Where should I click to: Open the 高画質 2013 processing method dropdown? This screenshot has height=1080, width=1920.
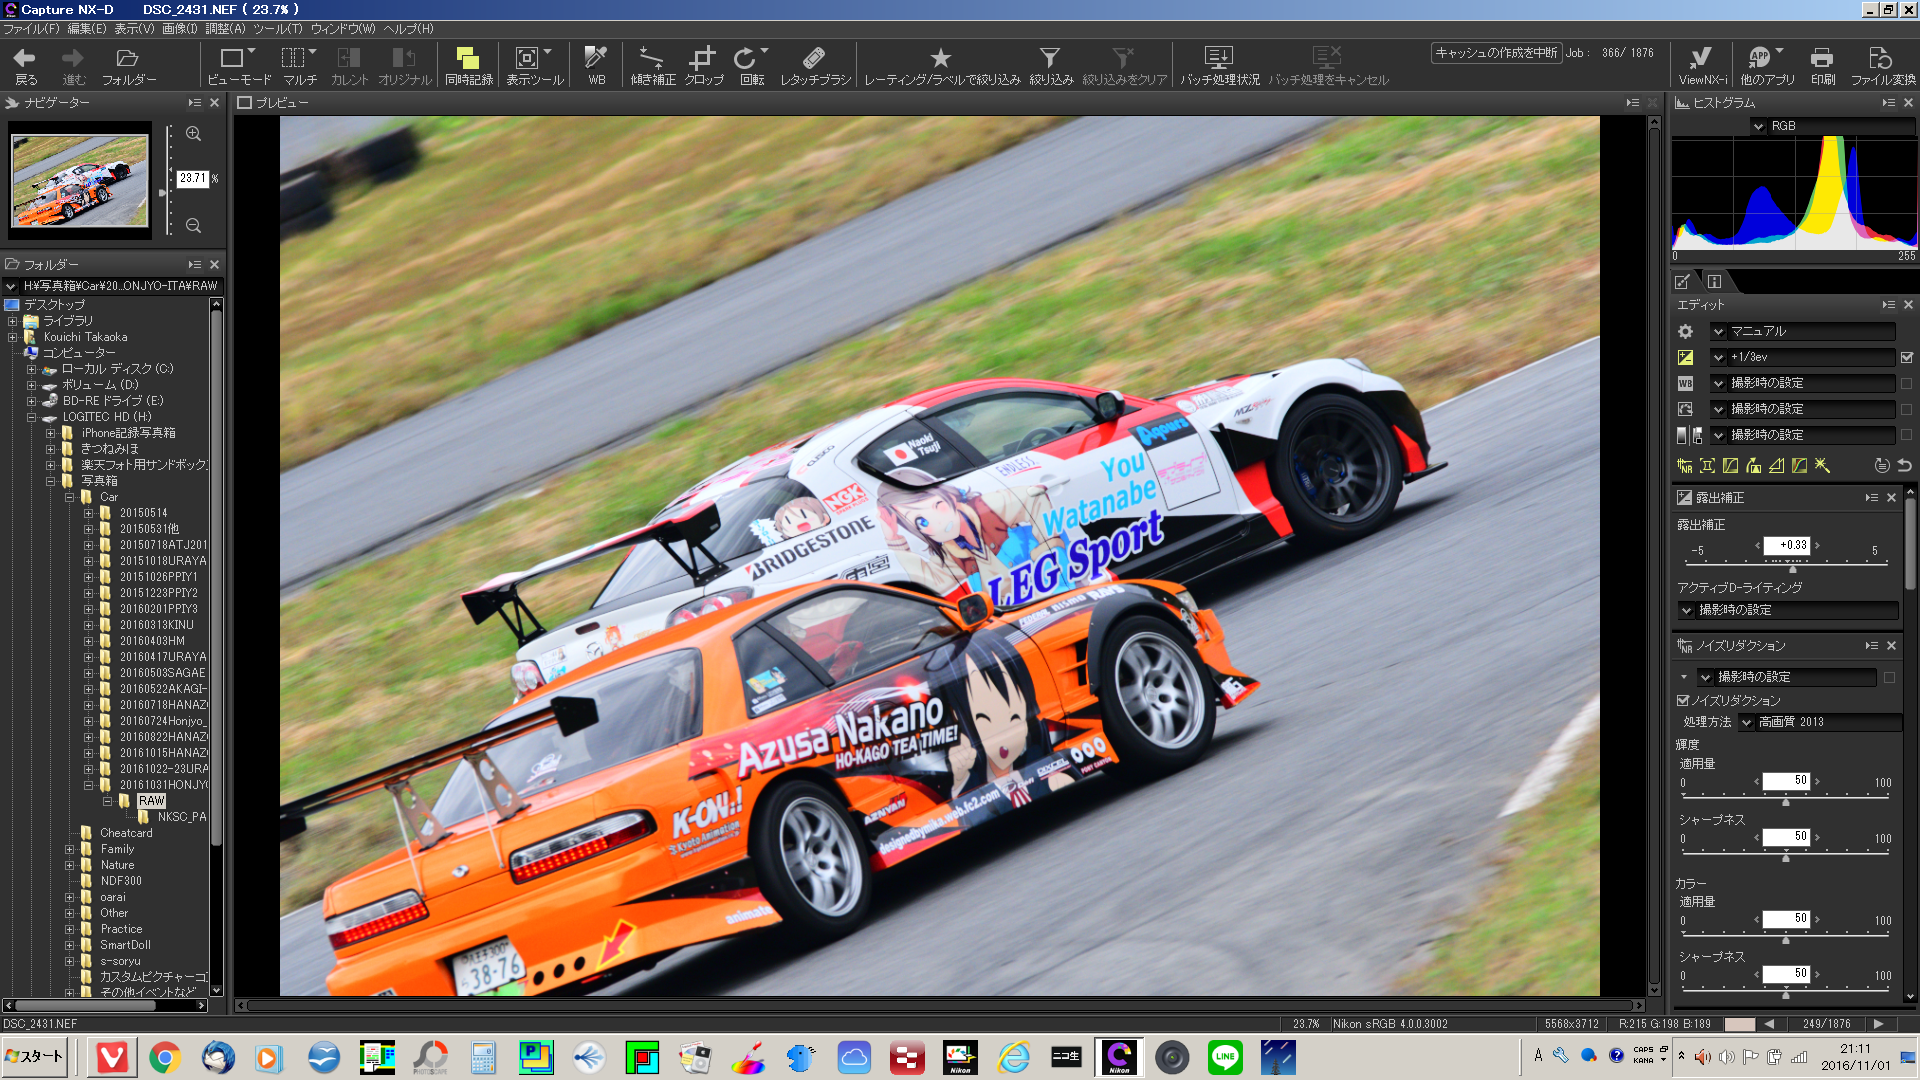tap(1747, 722)
